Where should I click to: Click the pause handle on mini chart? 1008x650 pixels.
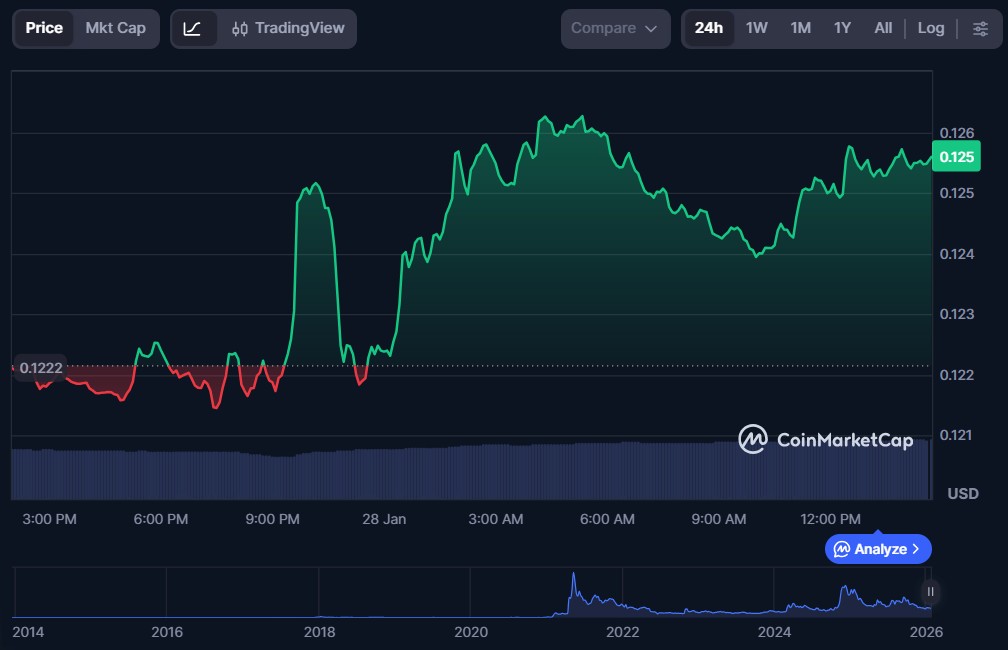[x=930, y=591]
